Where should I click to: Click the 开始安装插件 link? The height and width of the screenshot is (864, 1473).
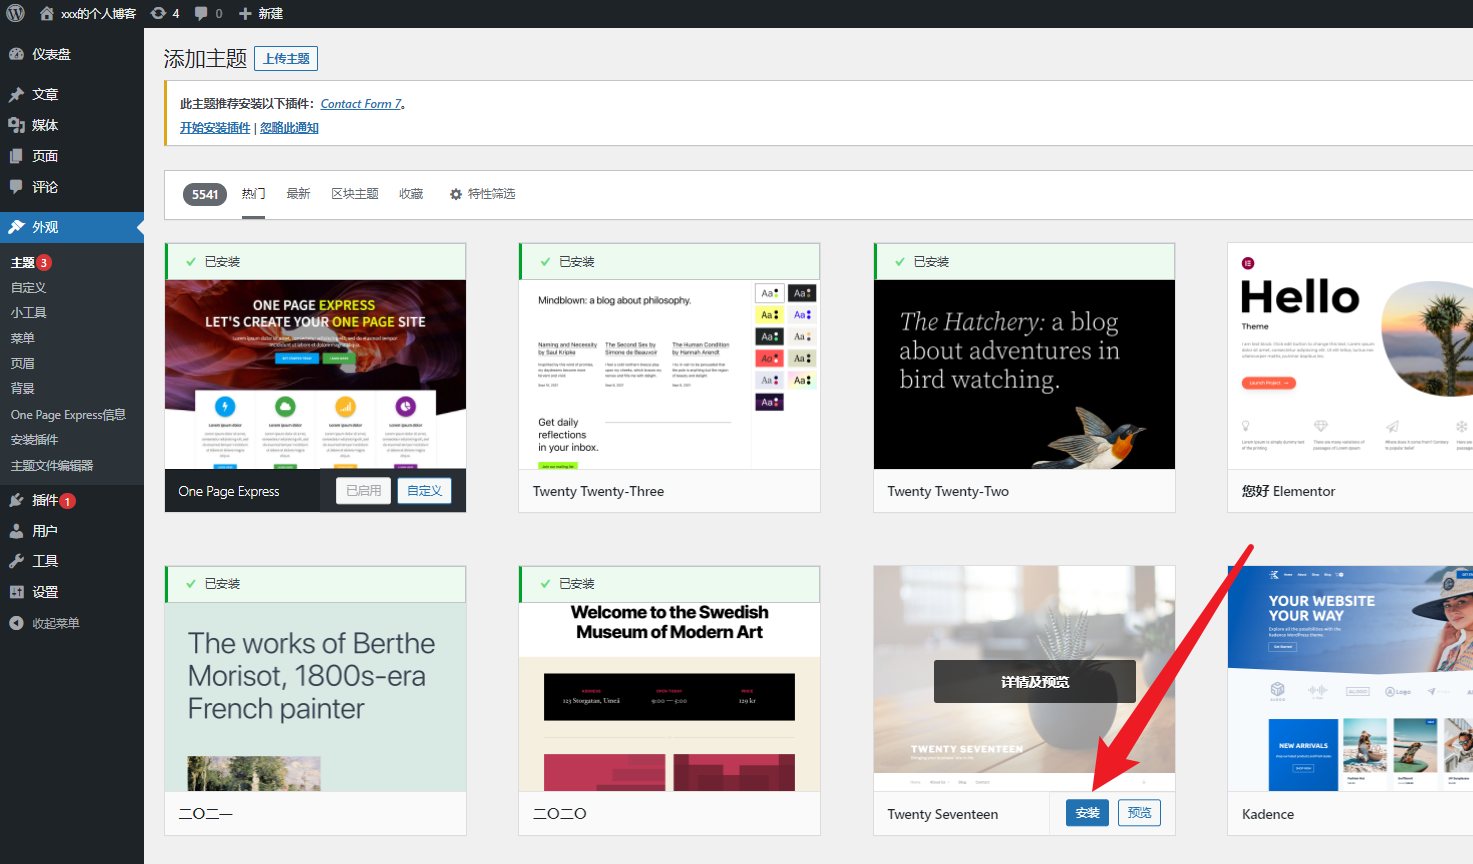point(215,128)
